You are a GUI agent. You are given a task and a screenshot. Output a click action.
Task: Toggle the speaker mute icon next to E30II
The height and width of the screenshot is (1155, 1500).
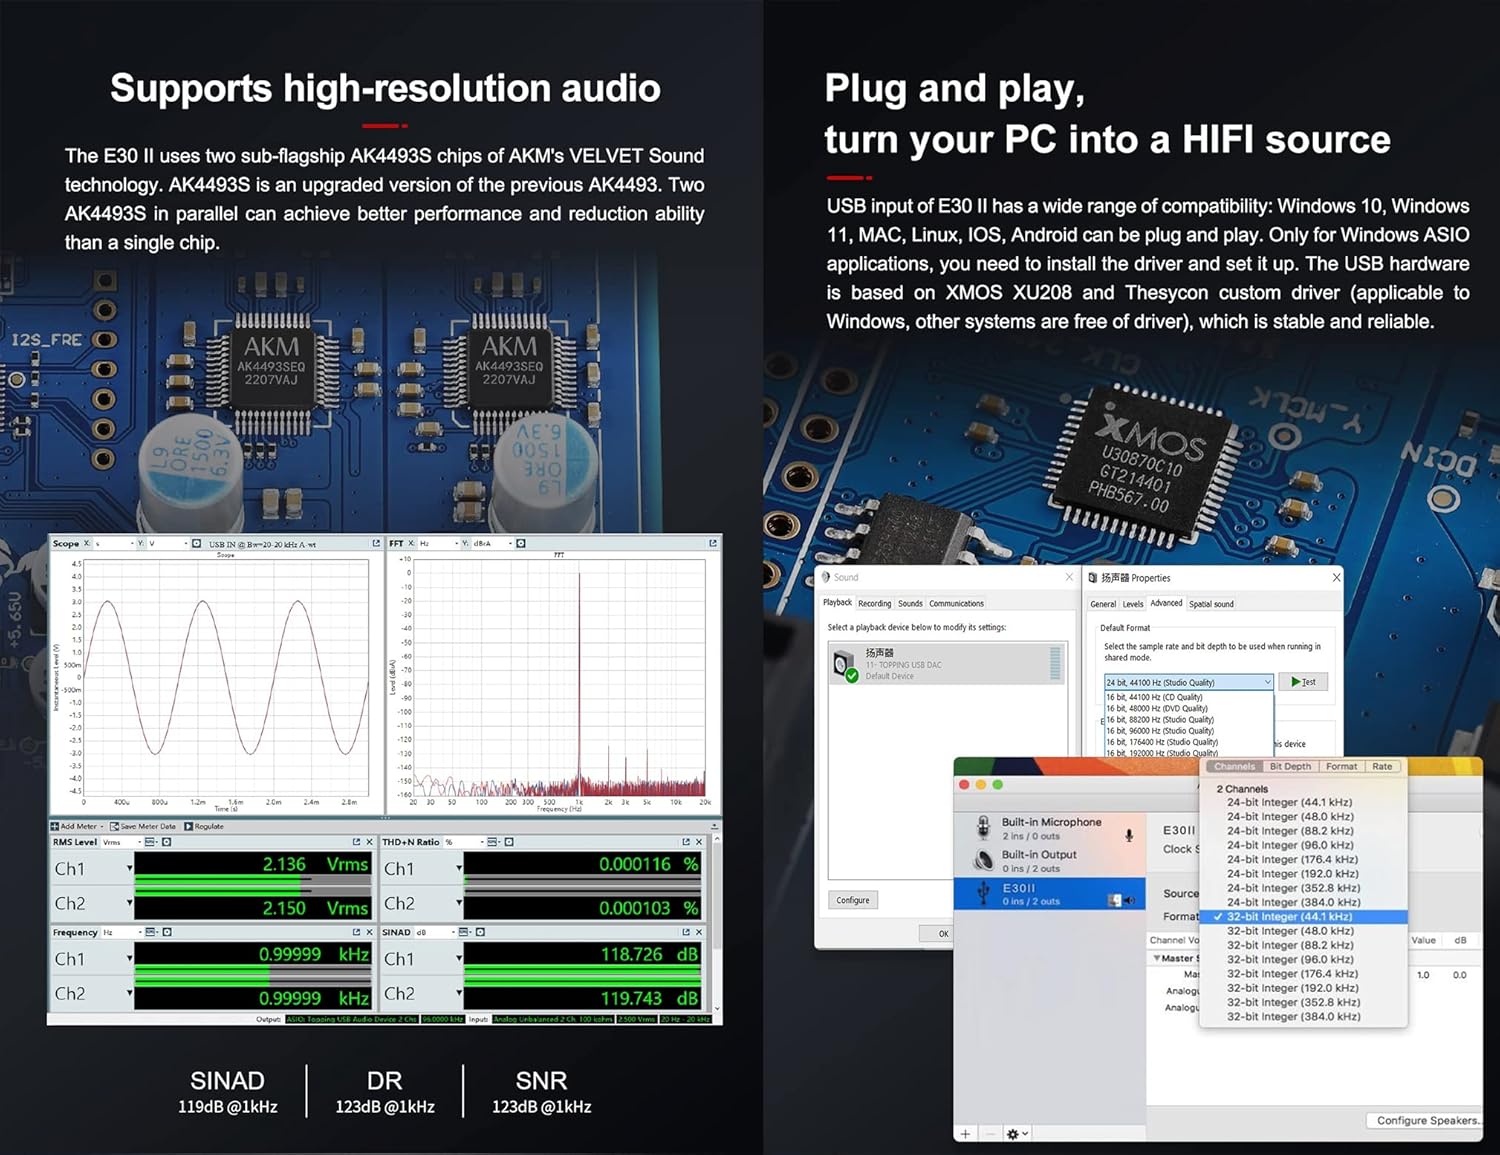[x=1129, y=900]
